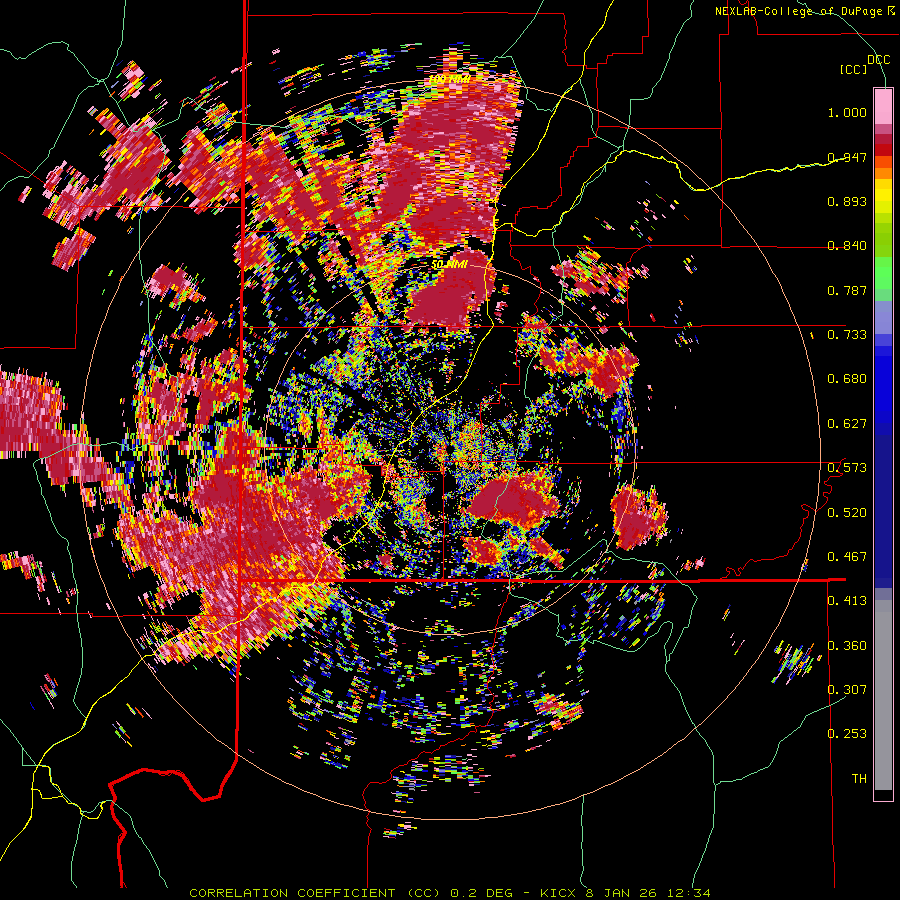The width and height of the screenshot is (900, 900).
Task: Click the 100 NMI range ring label
Action: pyautogui.click(x=449, y=79)
